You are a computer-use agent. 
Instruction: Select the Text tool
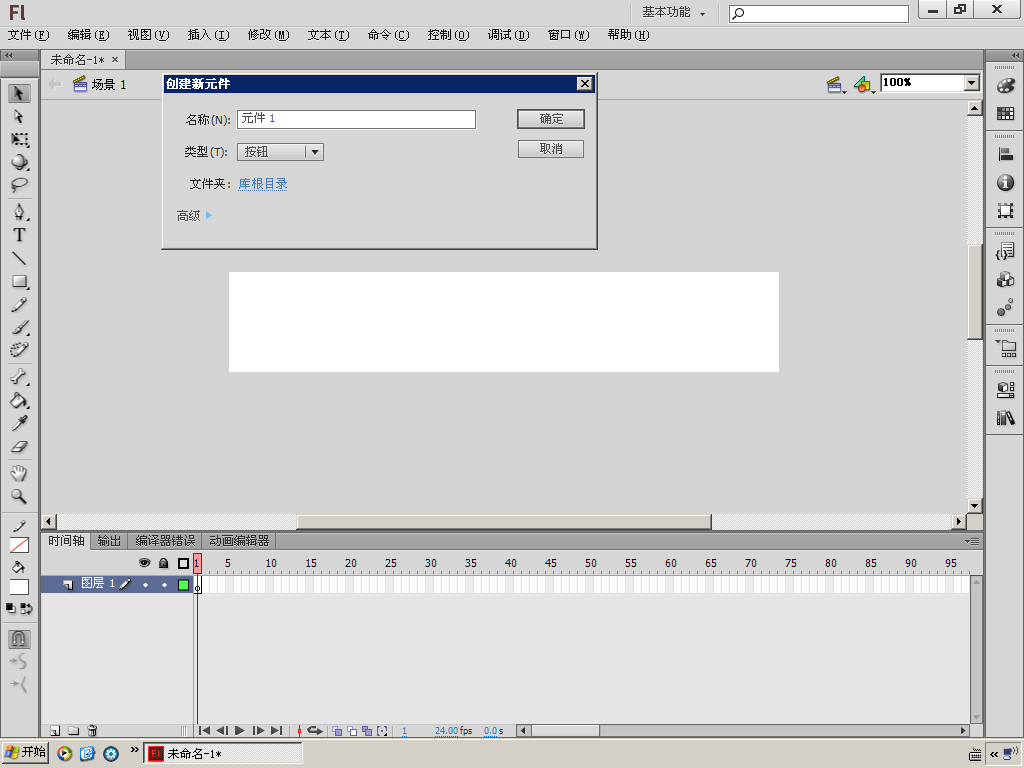pyautogui.click(x=19, y=235)
